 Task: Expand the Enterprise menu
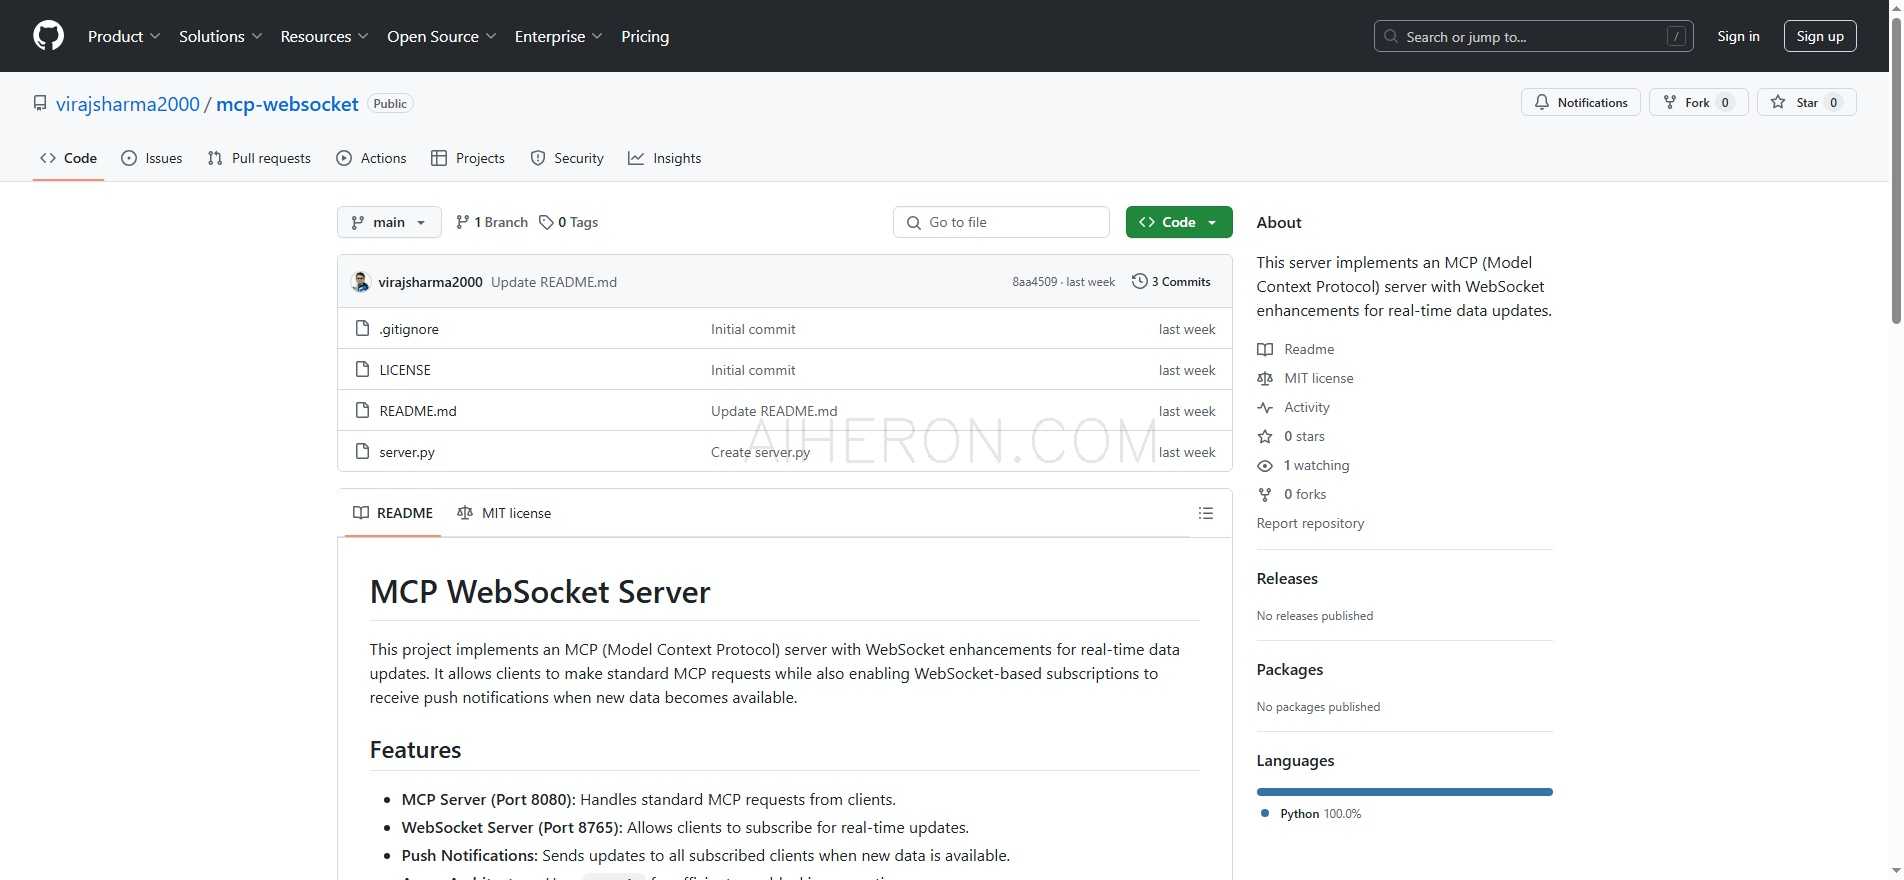click(x=558, y=36)
